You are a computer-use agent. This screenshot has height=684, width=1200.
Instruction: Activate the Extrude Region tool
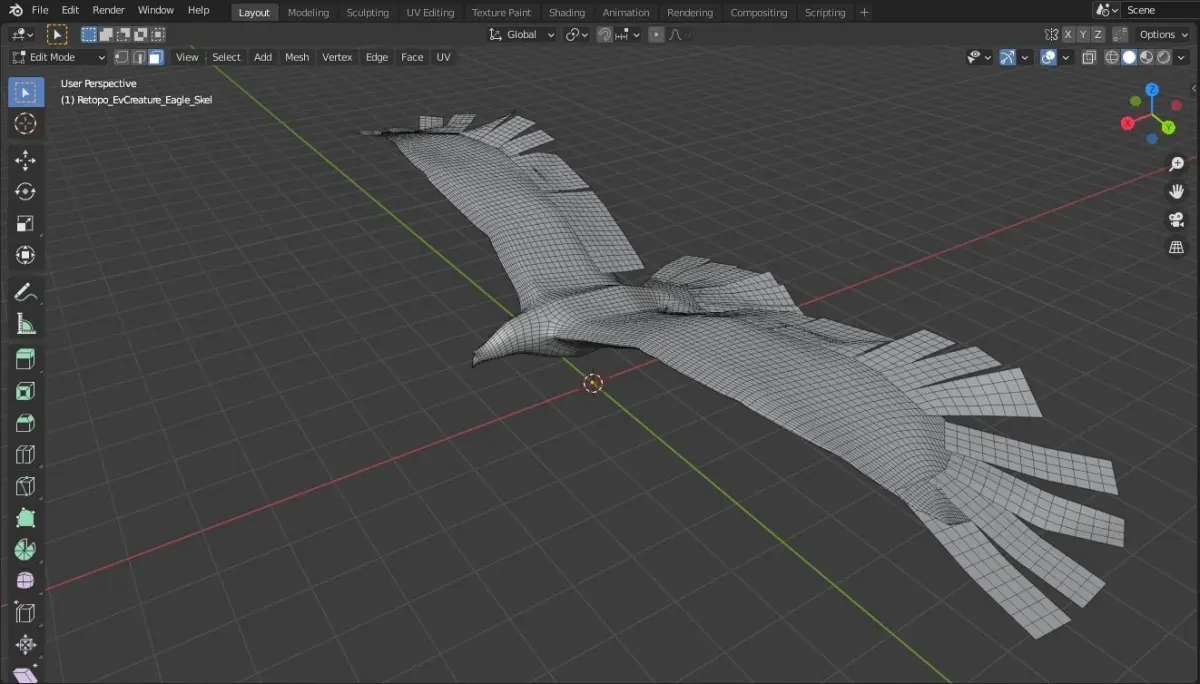(26, 360)
